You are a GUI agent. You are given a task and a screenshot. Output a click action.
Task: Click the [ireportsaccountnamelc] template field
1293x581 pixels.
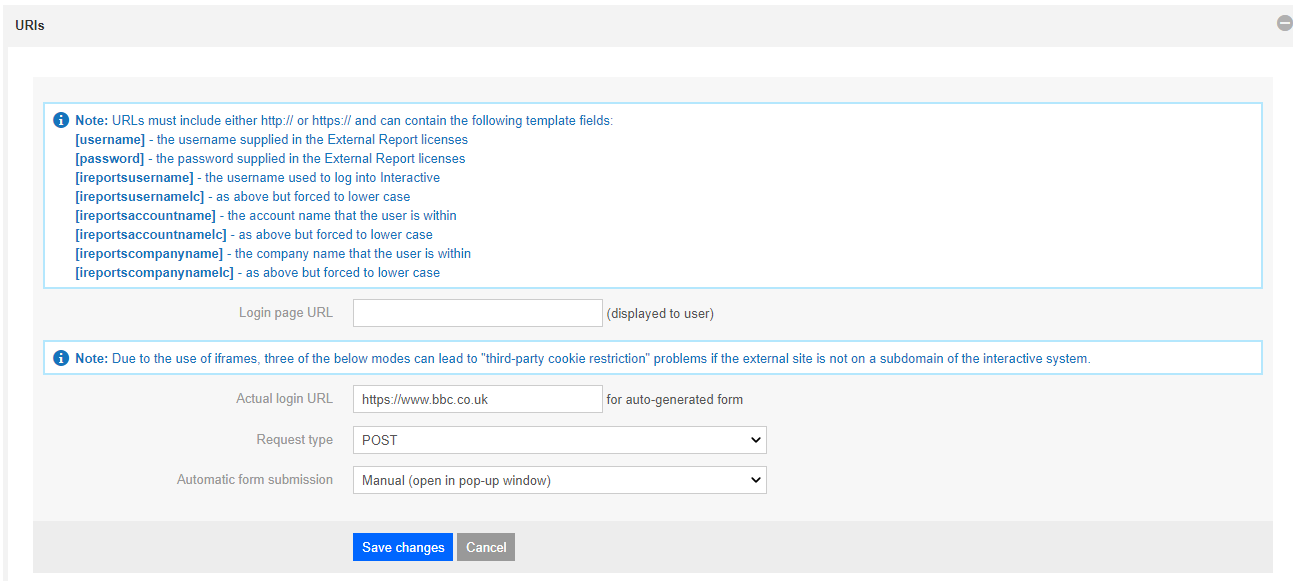(x=150, y=234)
